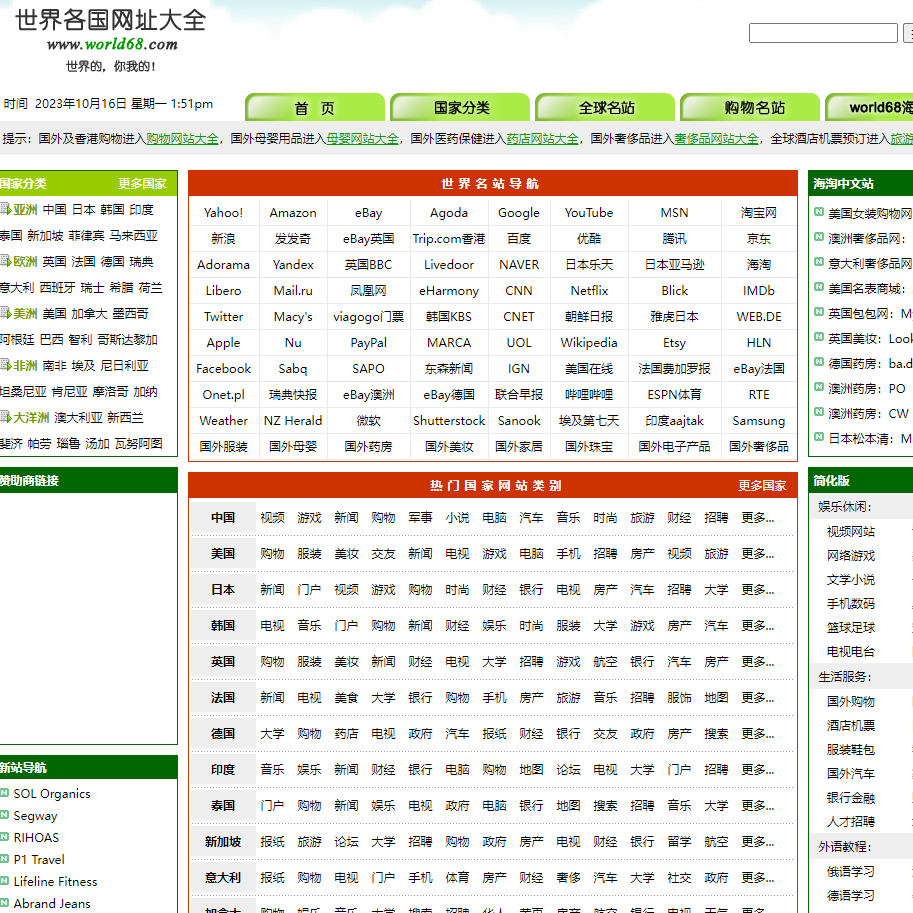Image resolution: width=913 pixels, height=913 pixels.
Task: Open 药店 in the 德国 row
Action: [x=346, y=734]
